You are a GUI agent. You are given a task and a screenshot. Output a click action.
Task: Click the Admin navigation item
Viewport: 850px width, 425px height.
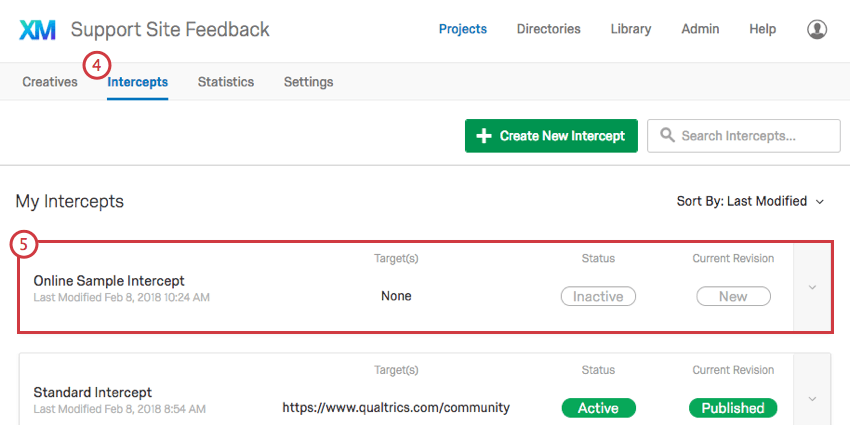[x=700, y=29]
